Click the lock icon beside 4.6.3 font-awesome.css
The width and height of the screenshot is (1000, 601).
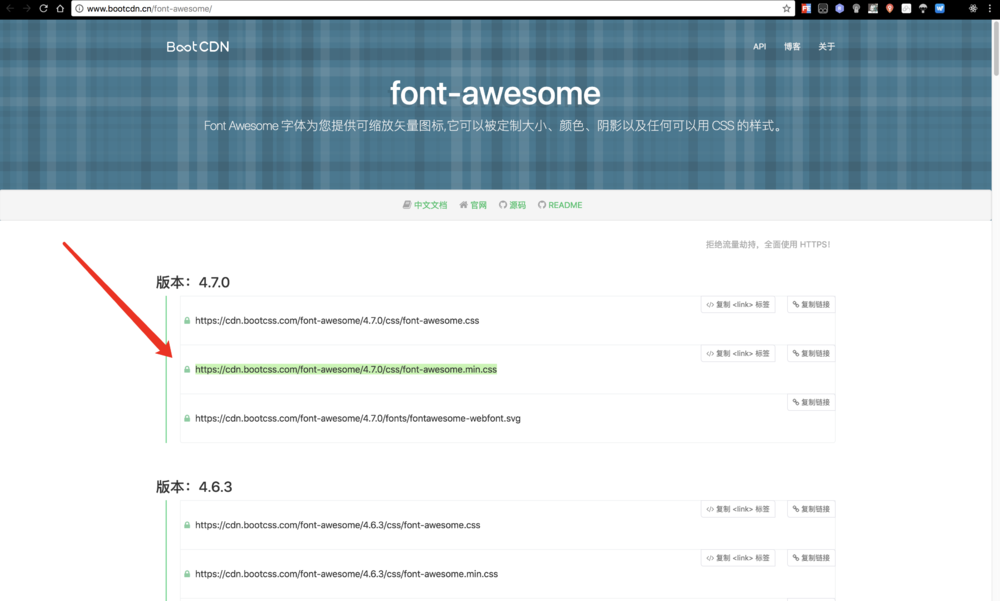pyautogui.click(x=187, y=525)
